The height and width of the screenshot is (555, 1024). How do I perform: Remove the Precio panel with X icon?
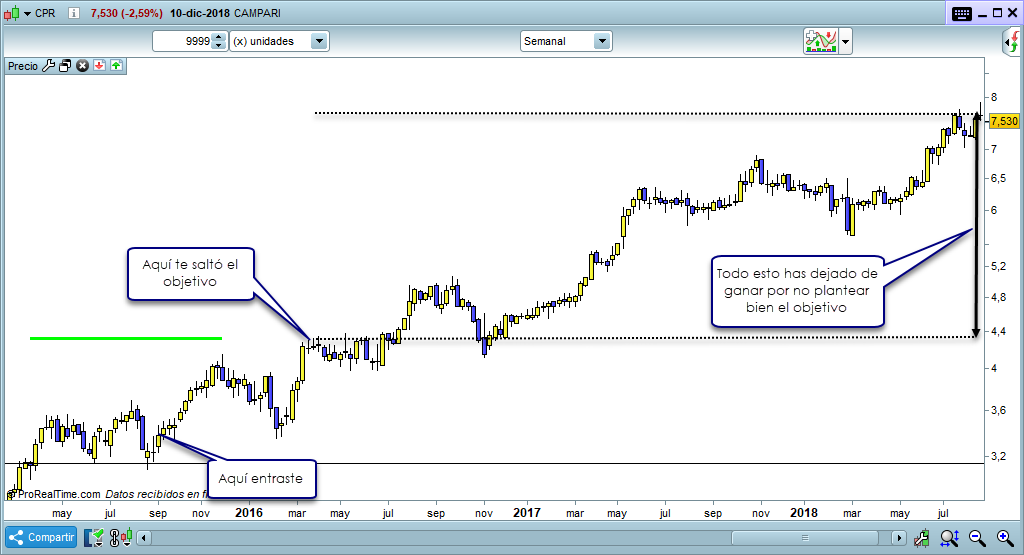[x=83, y=66]
